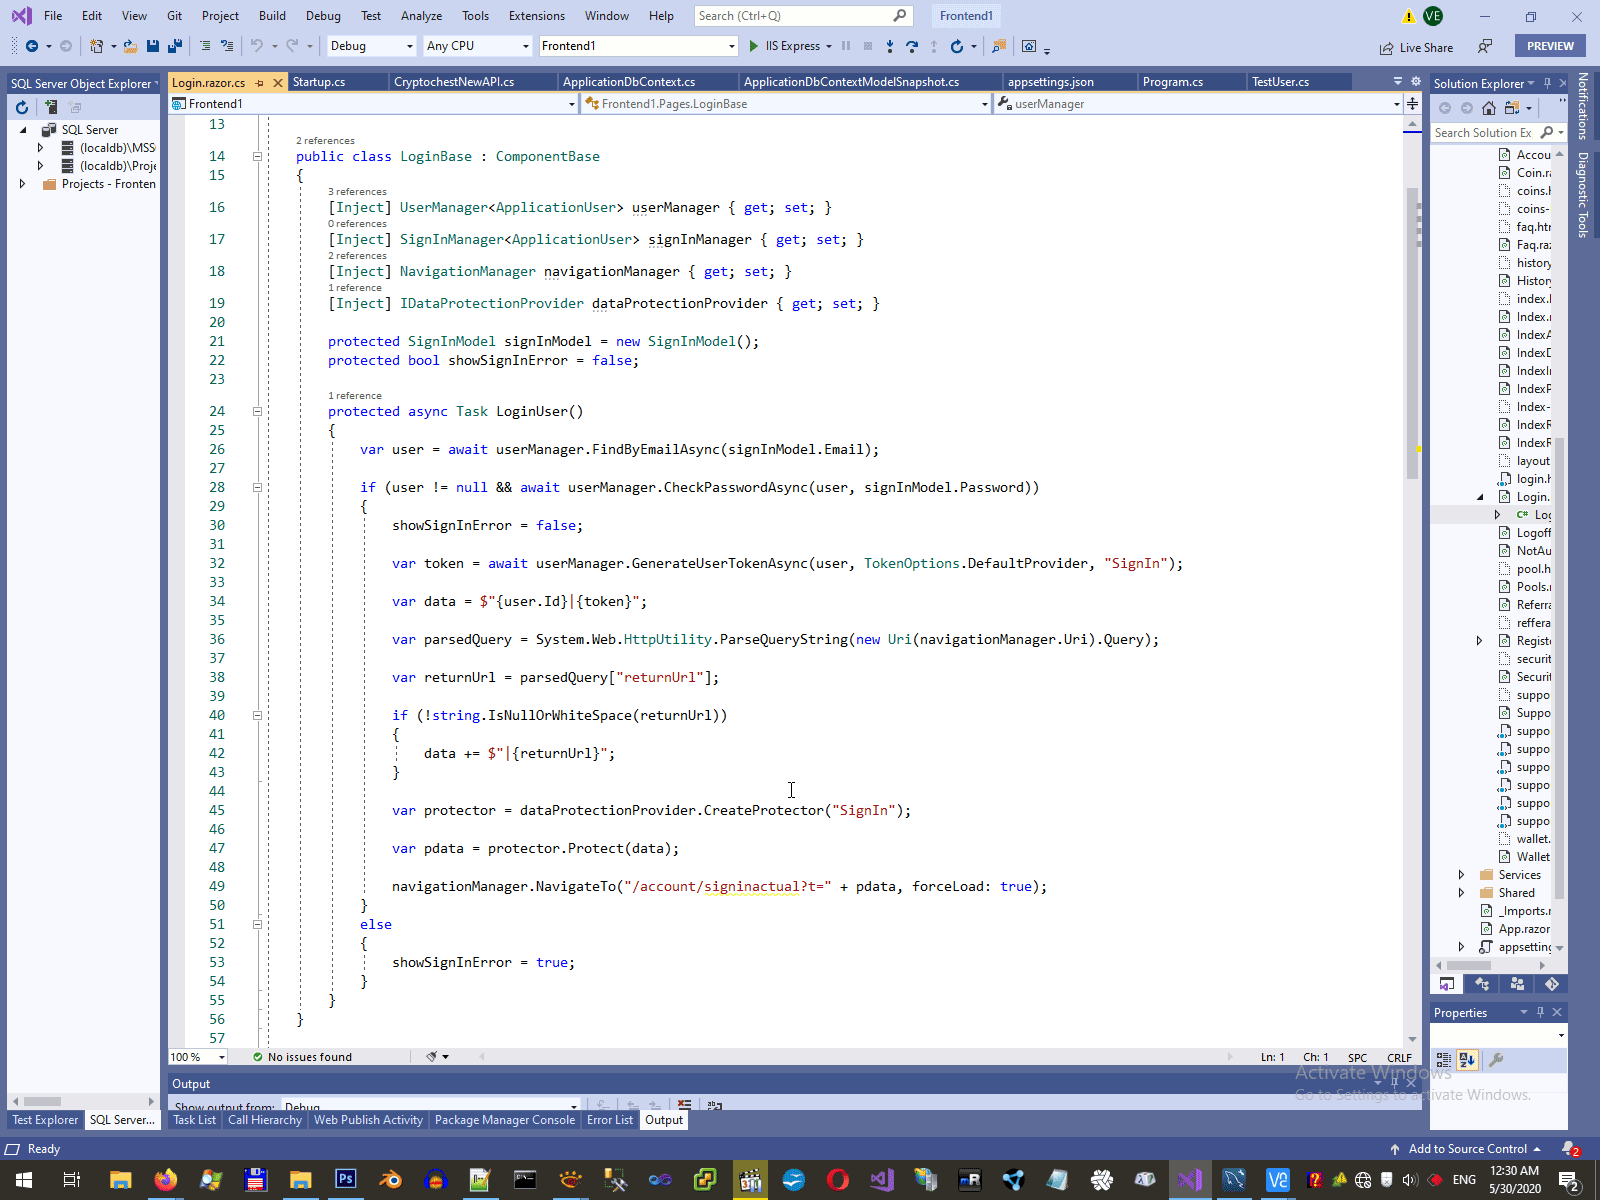
Task: Click the split editor icon above scrollbar
Action: [x=1412, y=104]
